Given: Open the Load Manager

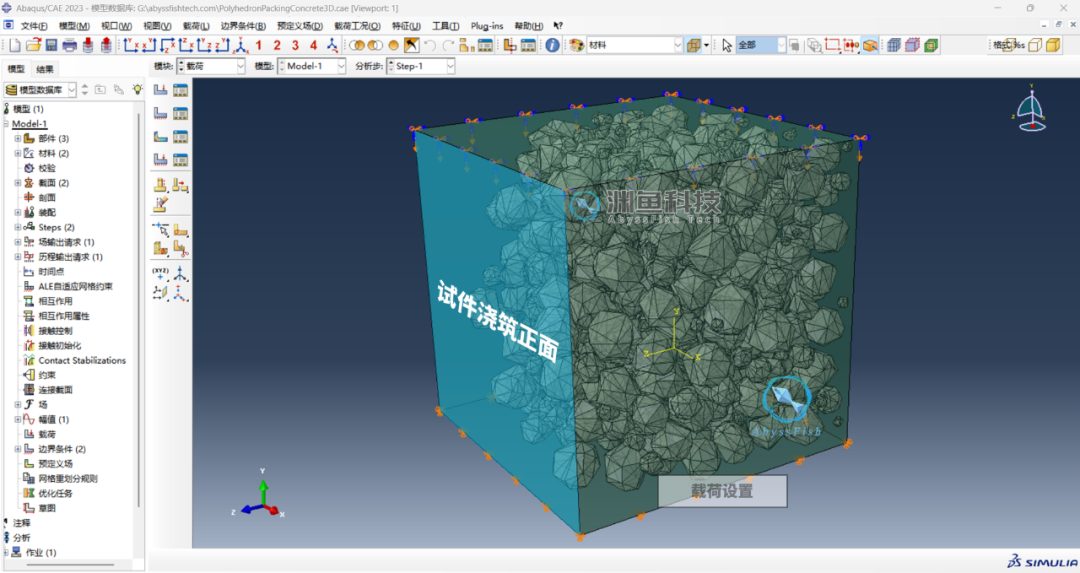Looking at the screenshot, I should pyautogui.click(x=180, y=90).
